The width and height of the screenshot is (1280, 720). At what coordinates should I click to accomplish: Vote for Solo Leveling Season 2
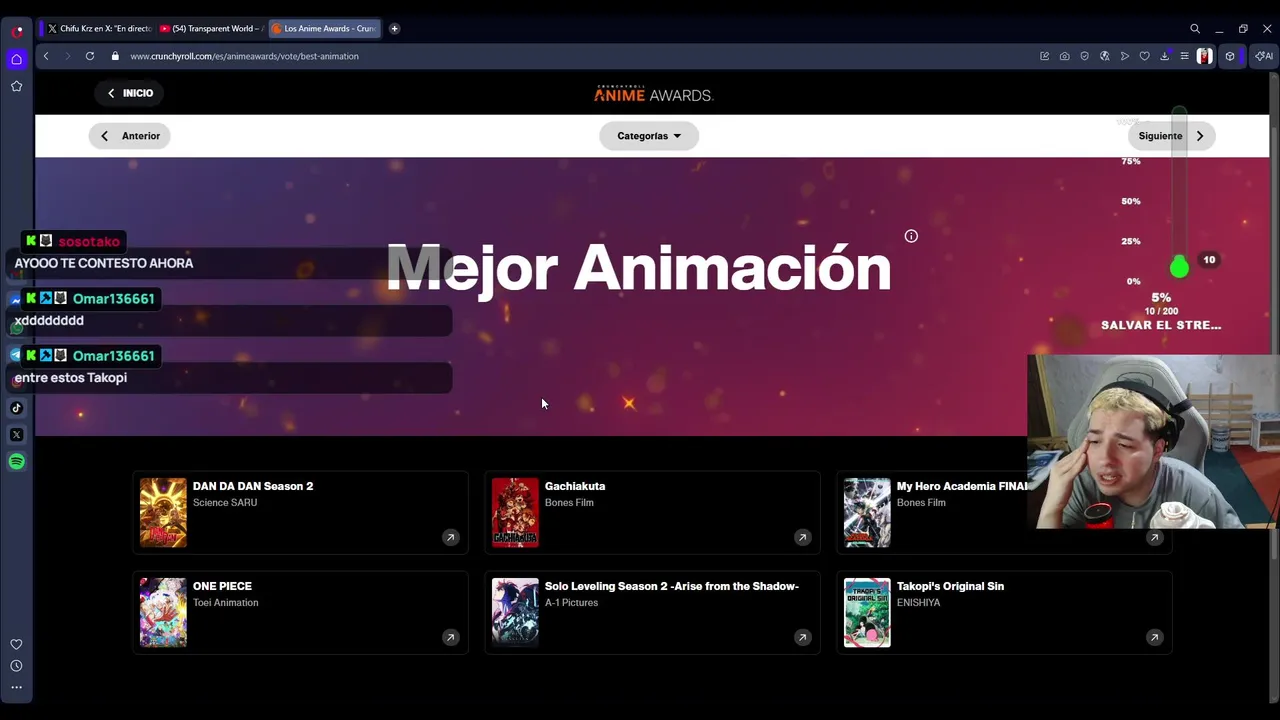[652, 612]
